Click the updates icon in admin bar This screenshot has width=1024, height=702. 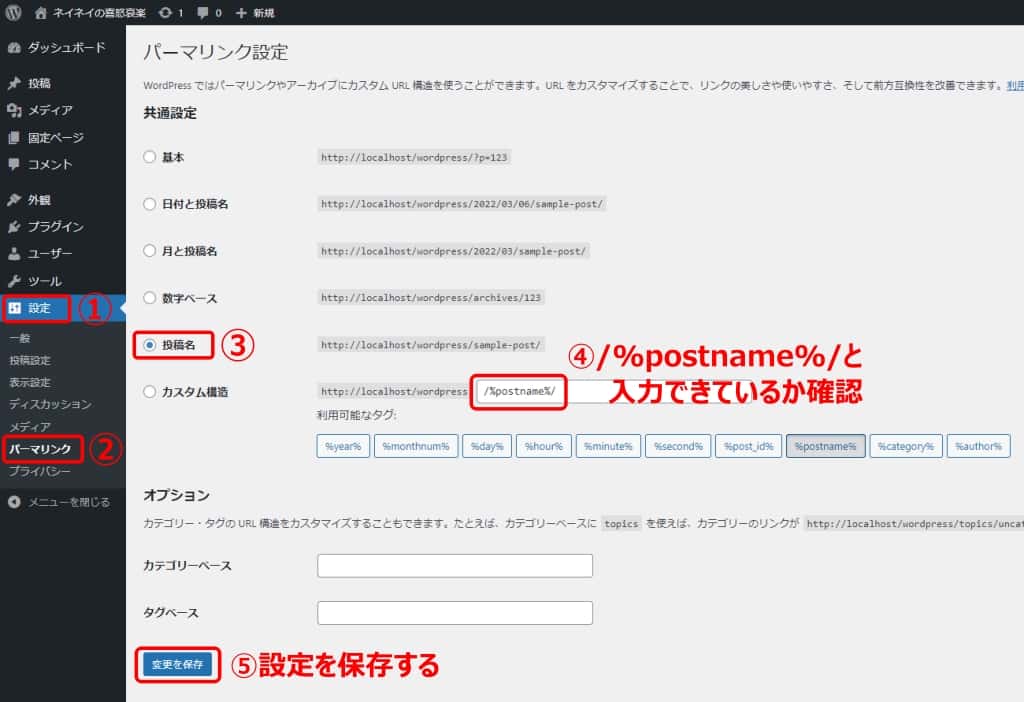click(165, 12)
